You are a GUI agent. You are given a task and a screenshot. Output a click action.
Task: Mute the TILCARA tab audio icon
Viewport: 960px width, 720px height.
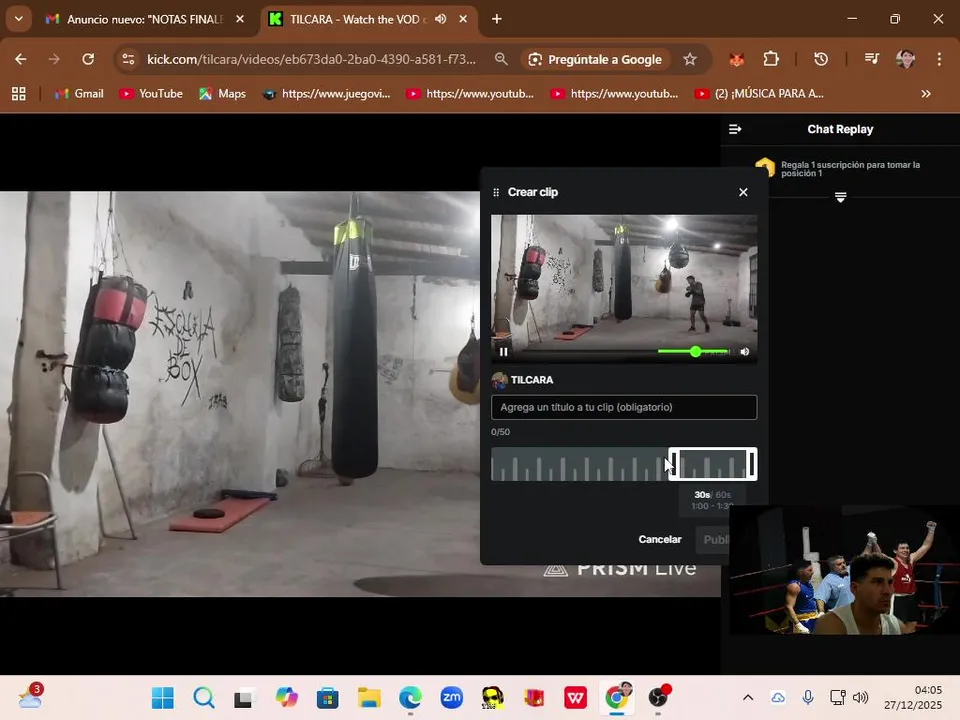click(x=440, y=19)
